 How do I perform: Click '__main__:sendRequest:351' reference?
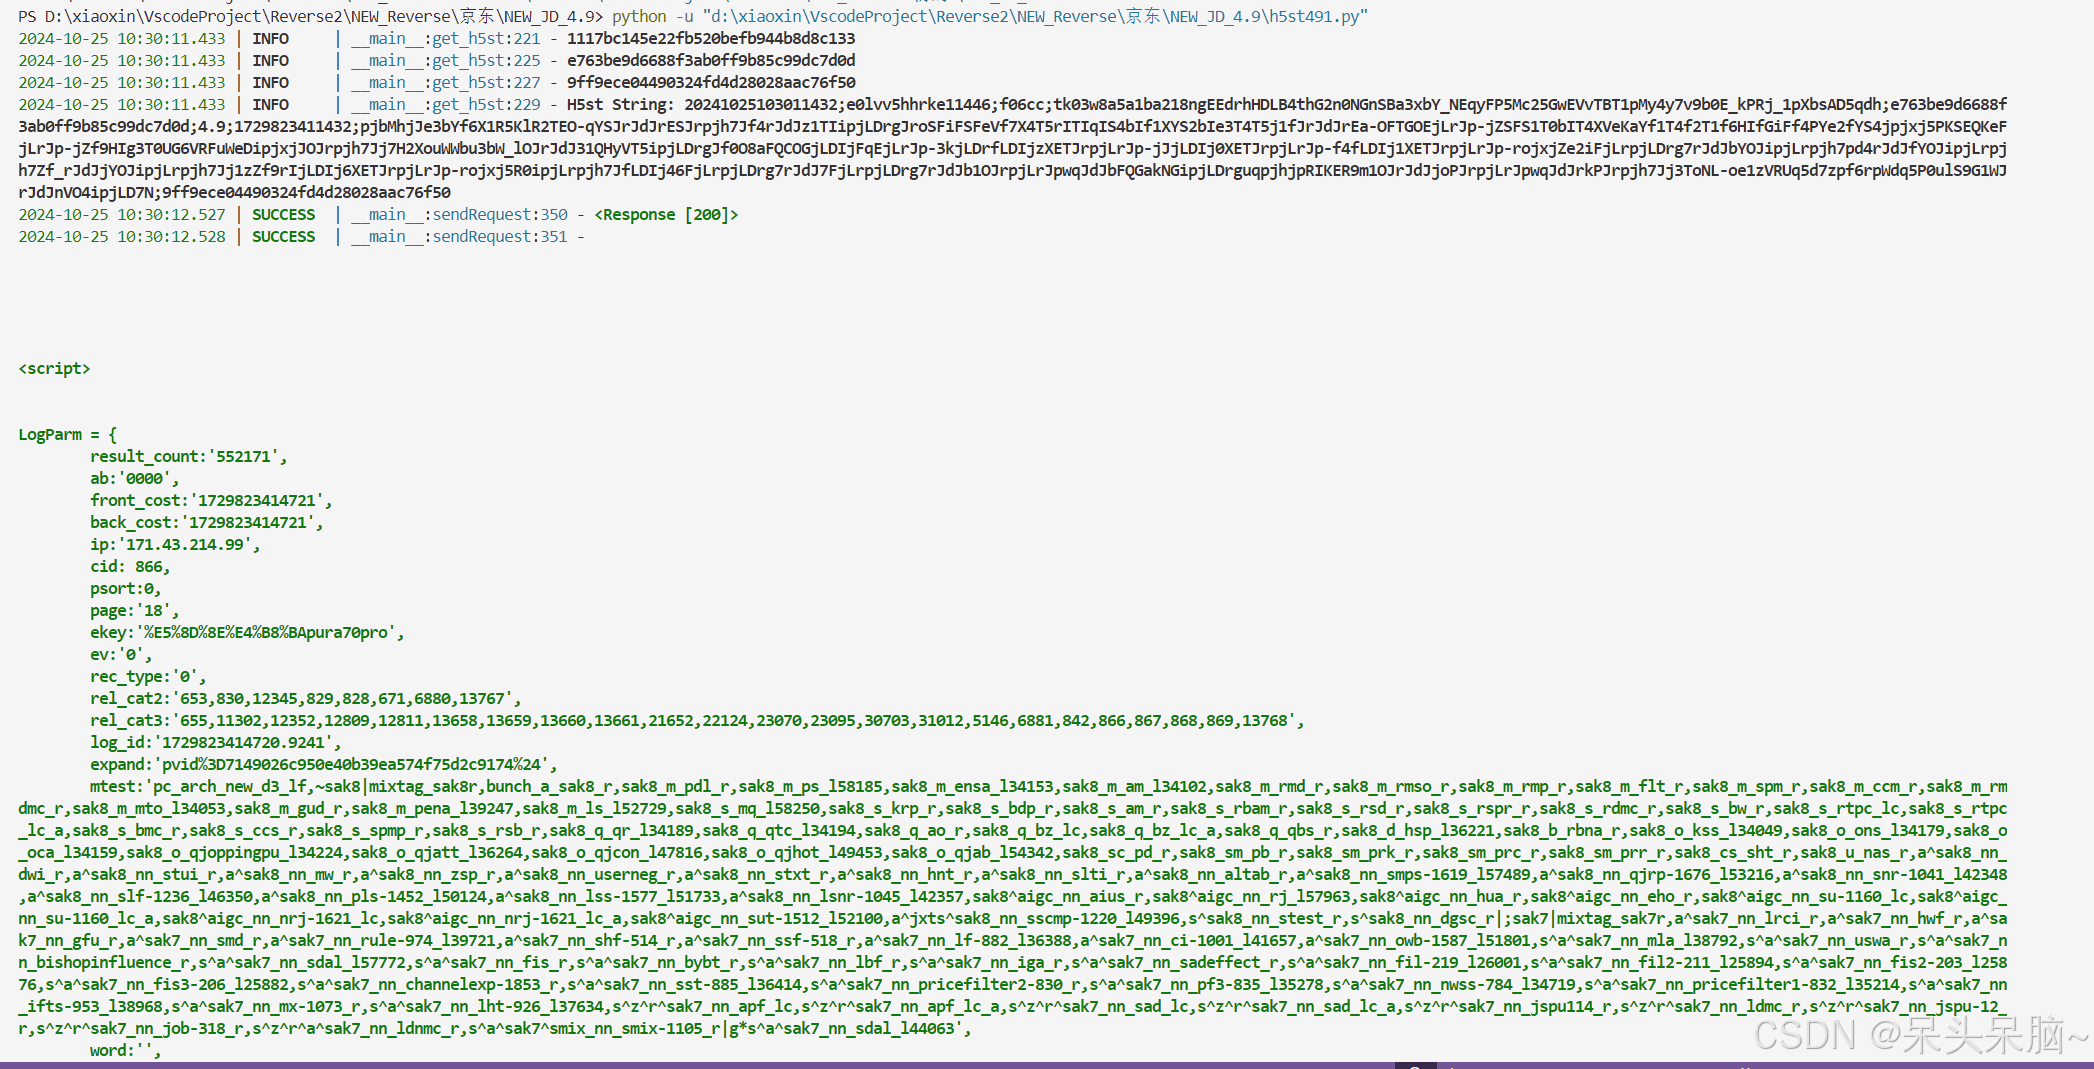click(459, 236)
